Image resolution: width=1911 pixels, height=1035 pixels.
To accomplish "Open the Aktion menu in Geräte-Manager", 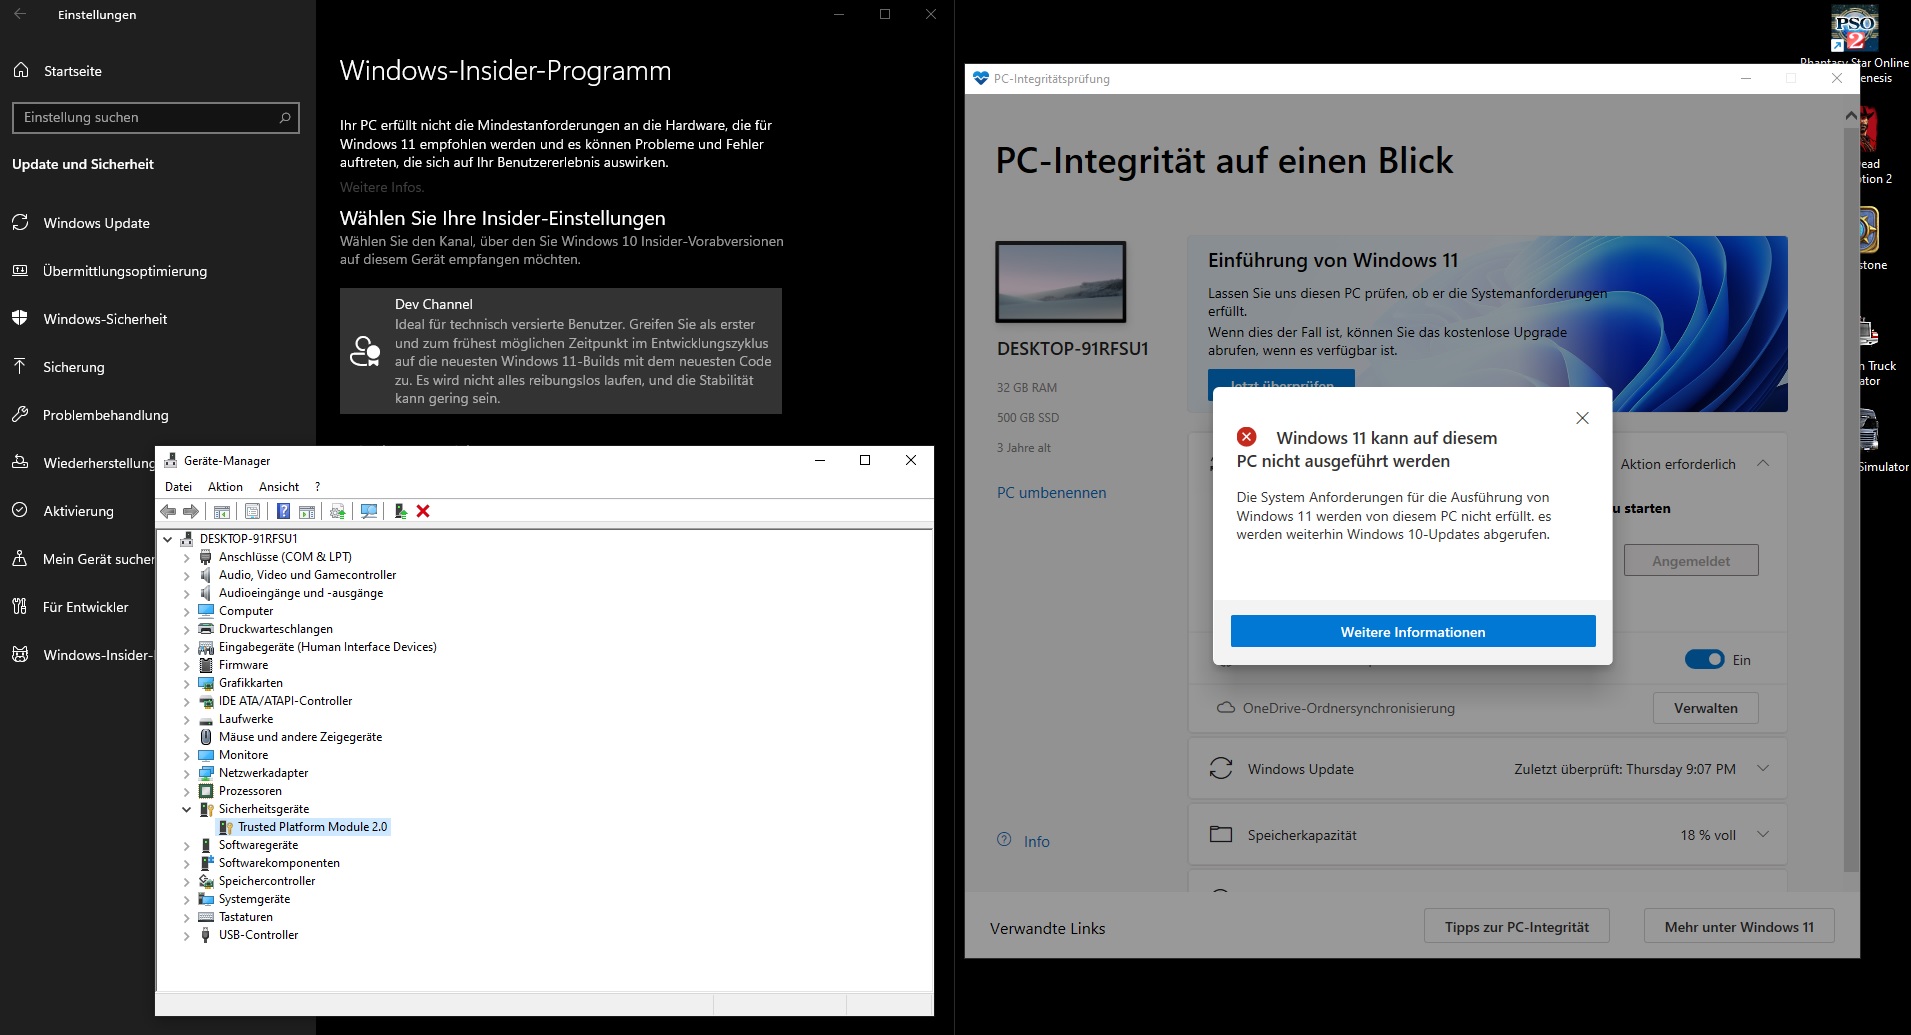I will (x=225, y=487).
